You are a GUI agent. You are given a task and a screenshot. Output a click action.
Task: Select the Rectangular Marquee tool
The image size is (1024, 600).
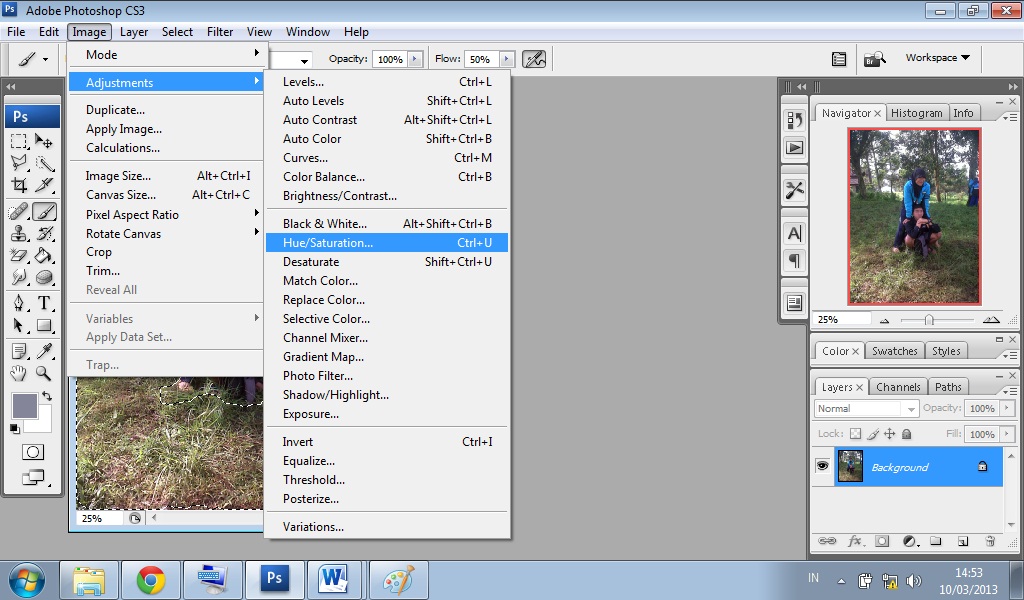(x=19, y=140)
